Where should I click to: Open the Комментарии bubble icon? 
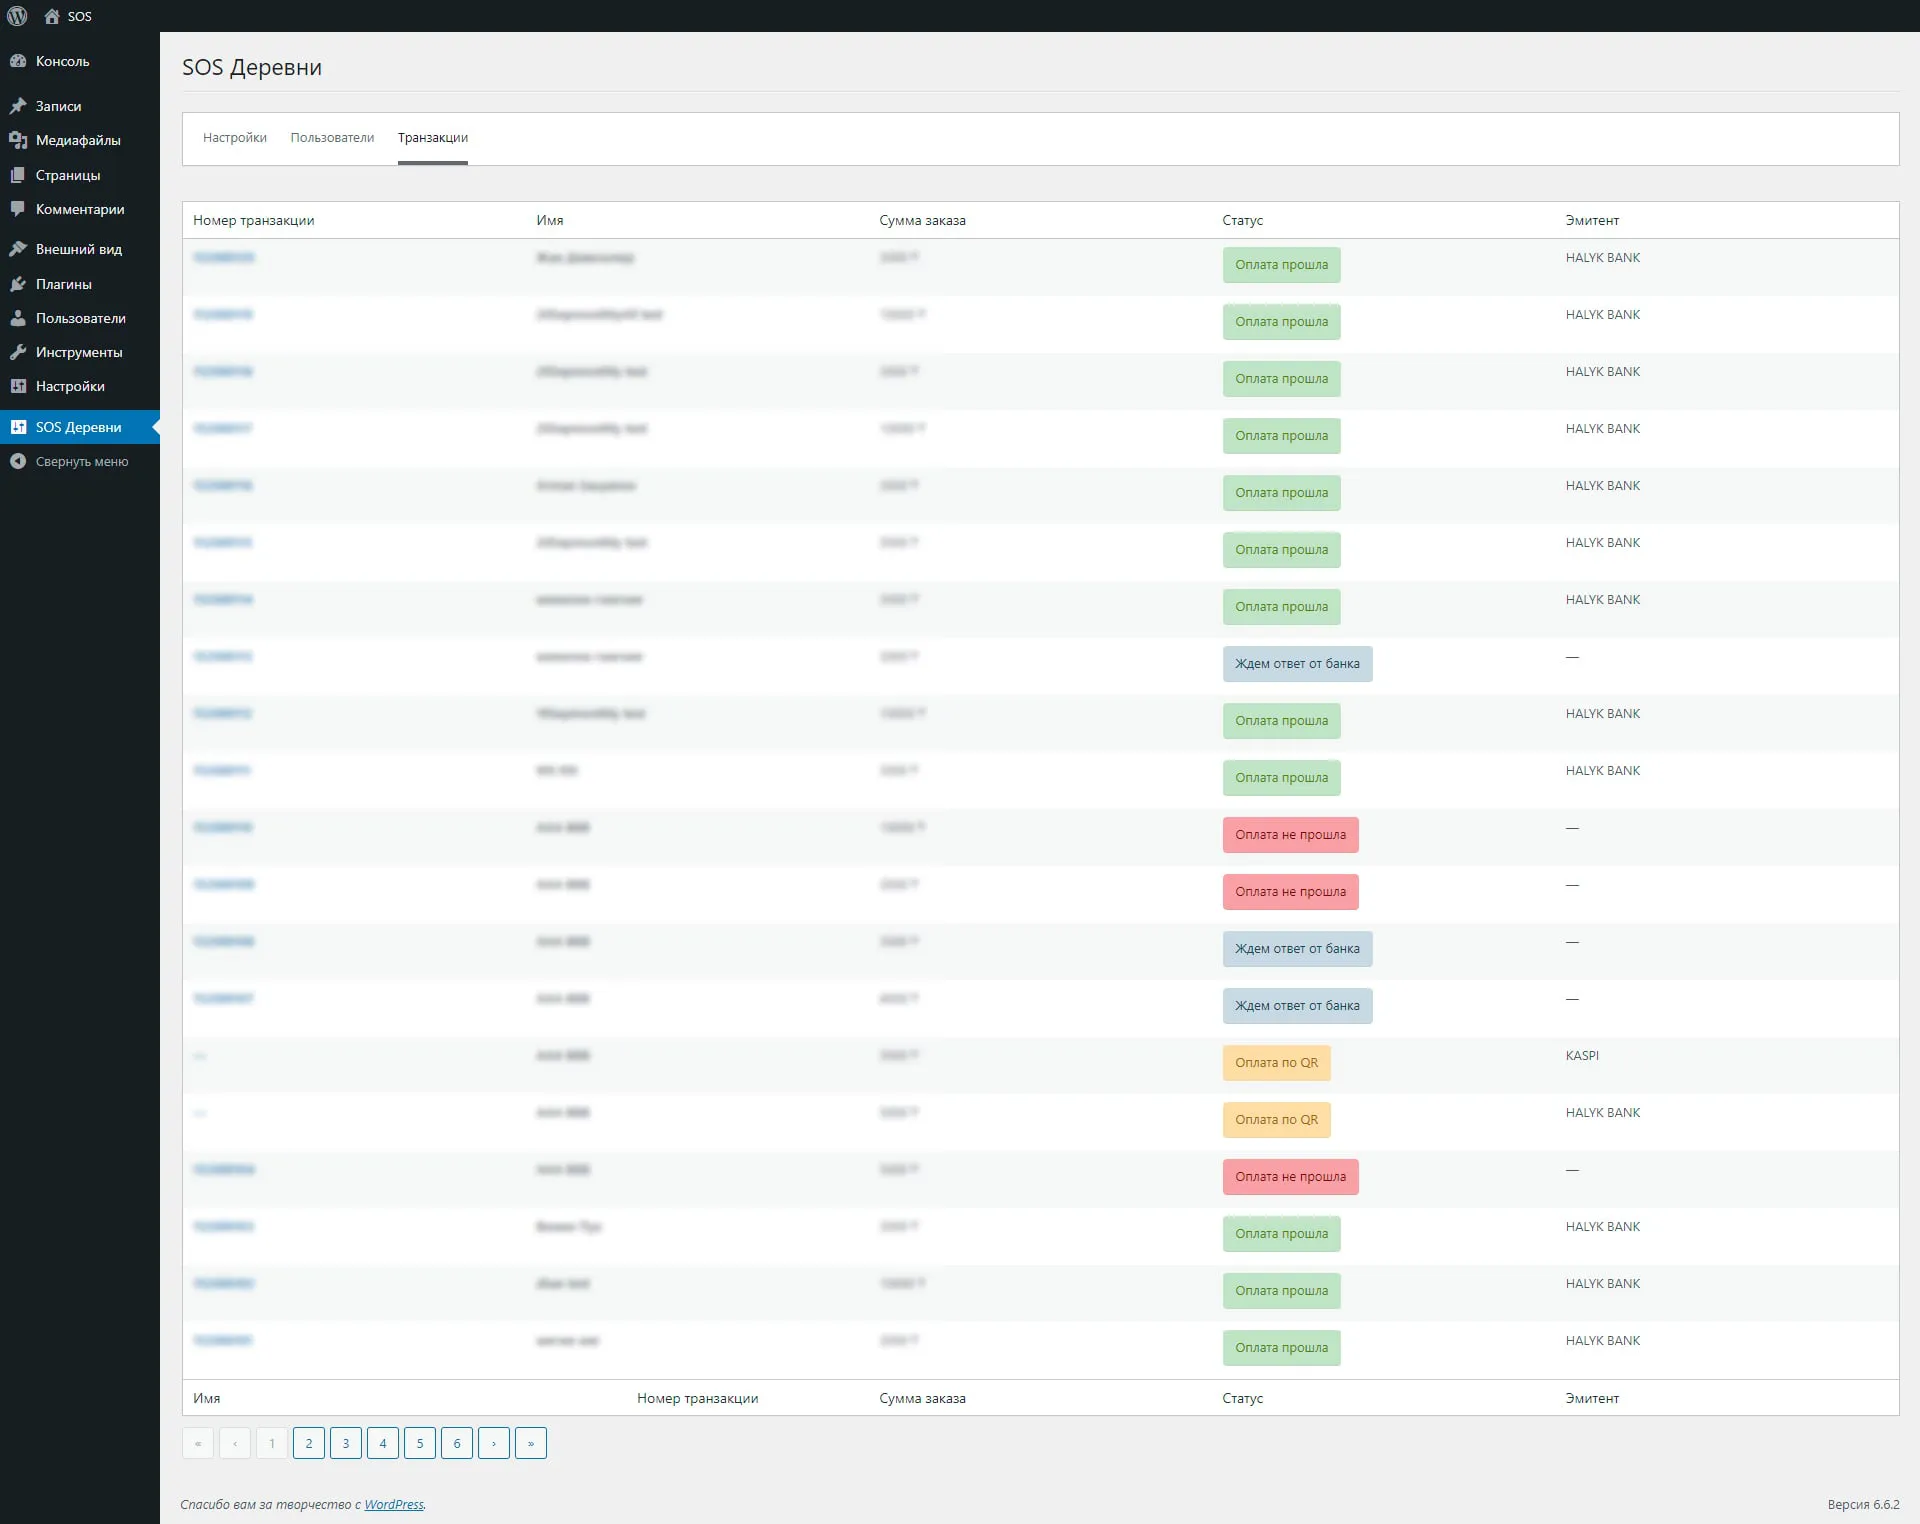click(x=18, y=209)
